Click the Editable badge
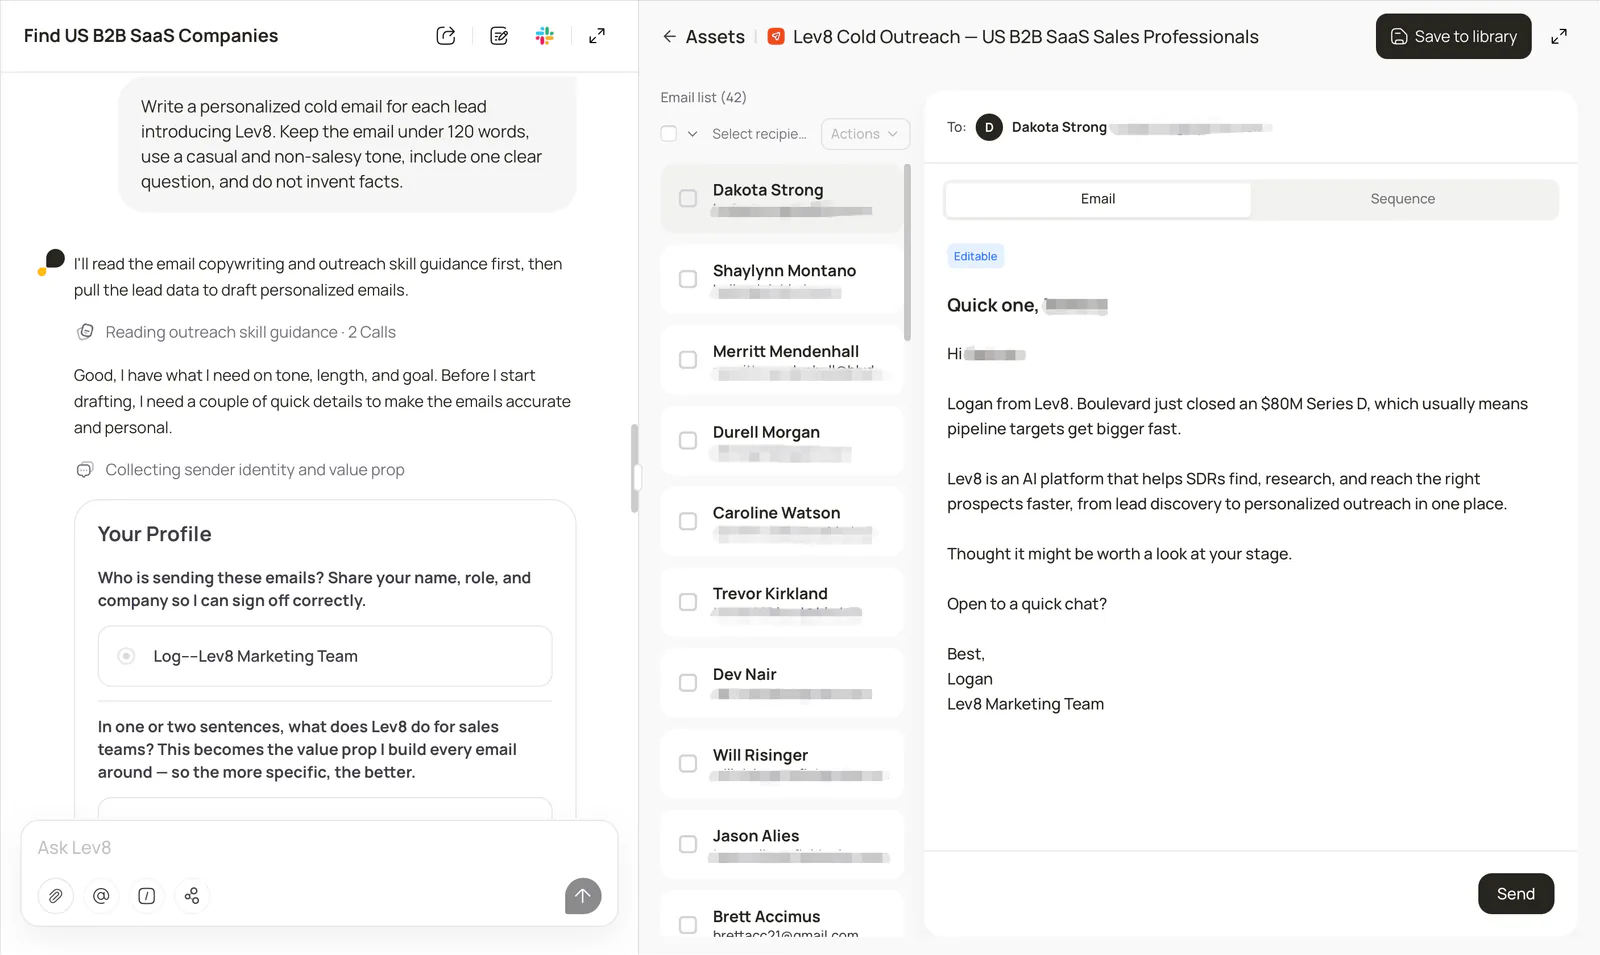1600x955 pixels. 975,257
